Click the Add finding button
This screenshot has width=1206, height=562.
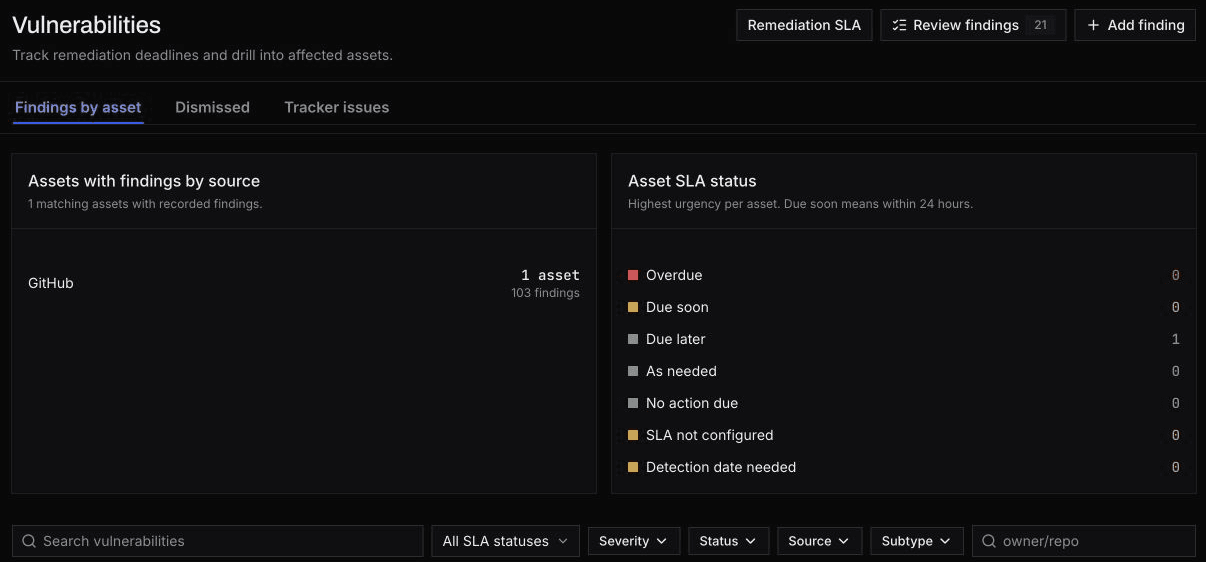tap(1135, 25)
